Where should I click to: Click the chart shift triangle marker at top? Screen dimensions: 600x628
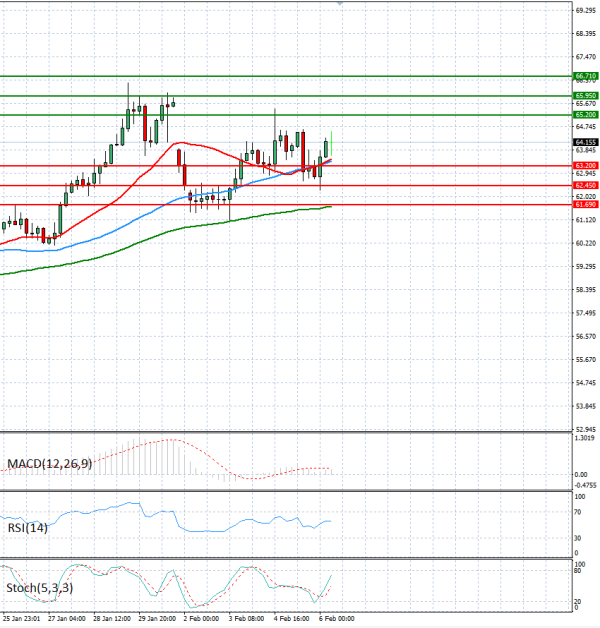340,4
